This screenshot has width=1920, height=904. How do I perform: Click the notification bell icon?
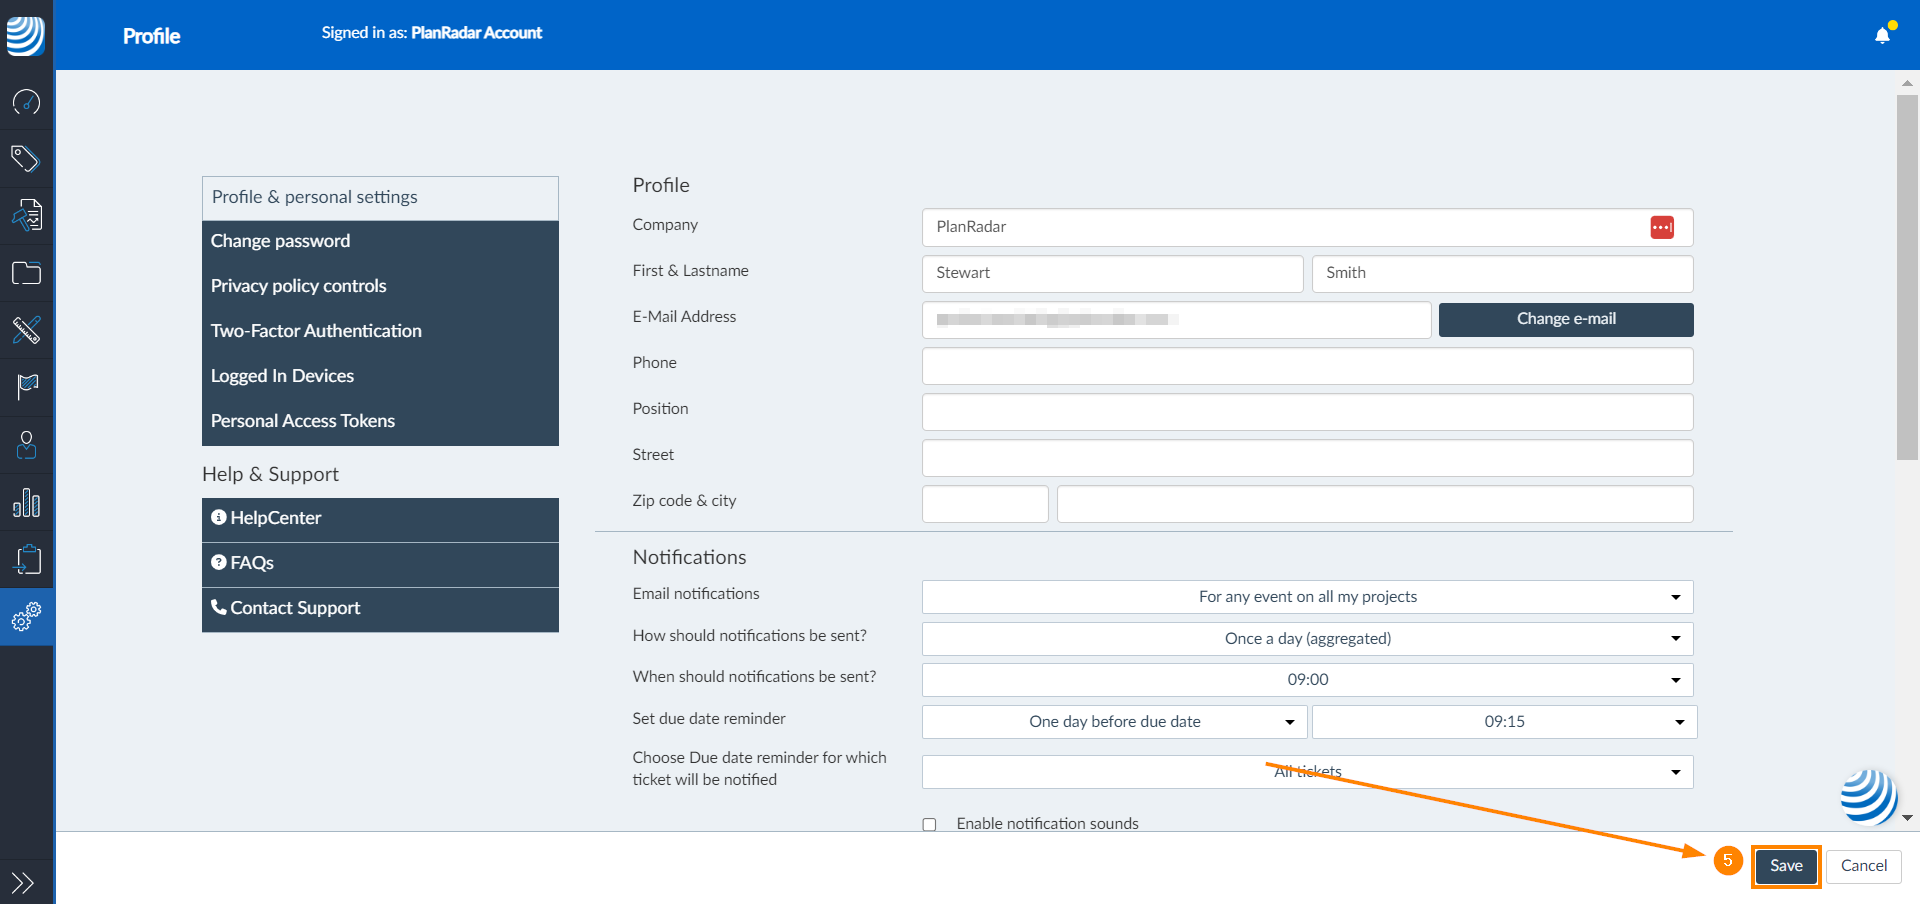tap(1882, 36)
